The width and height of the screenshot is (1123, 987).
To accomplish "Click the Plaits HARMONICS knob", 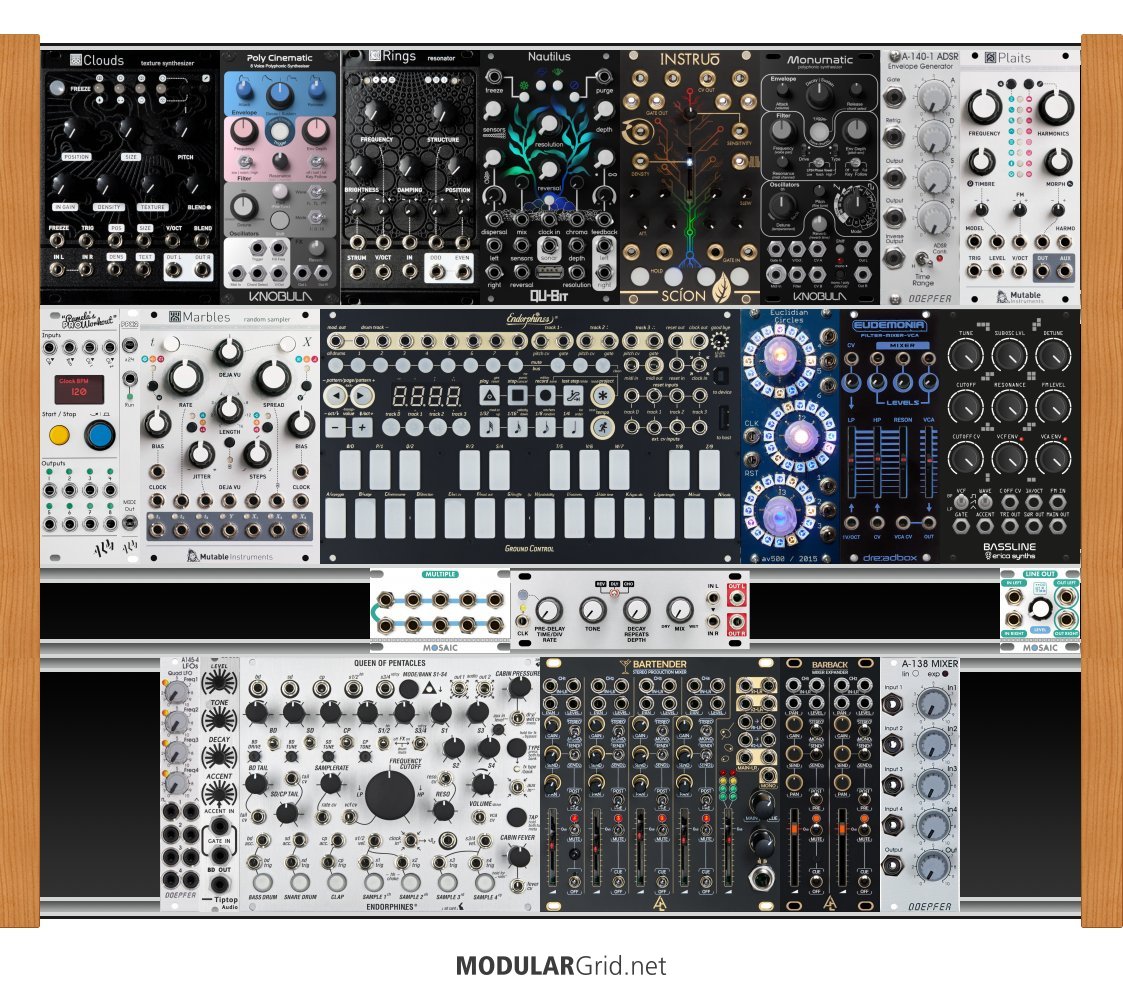I will (1055, 106).
